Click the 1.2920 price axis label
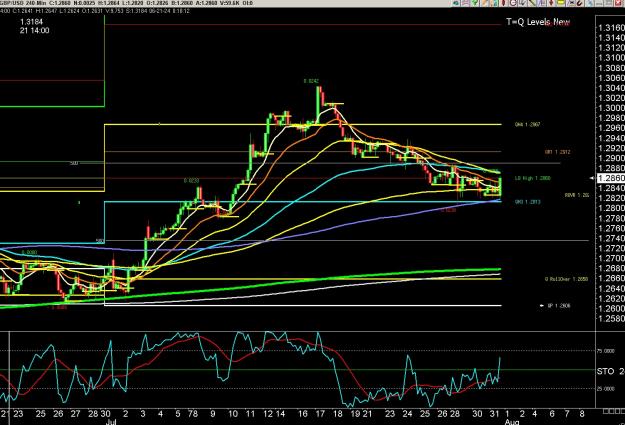625x425 pixels. click(611, 148)
